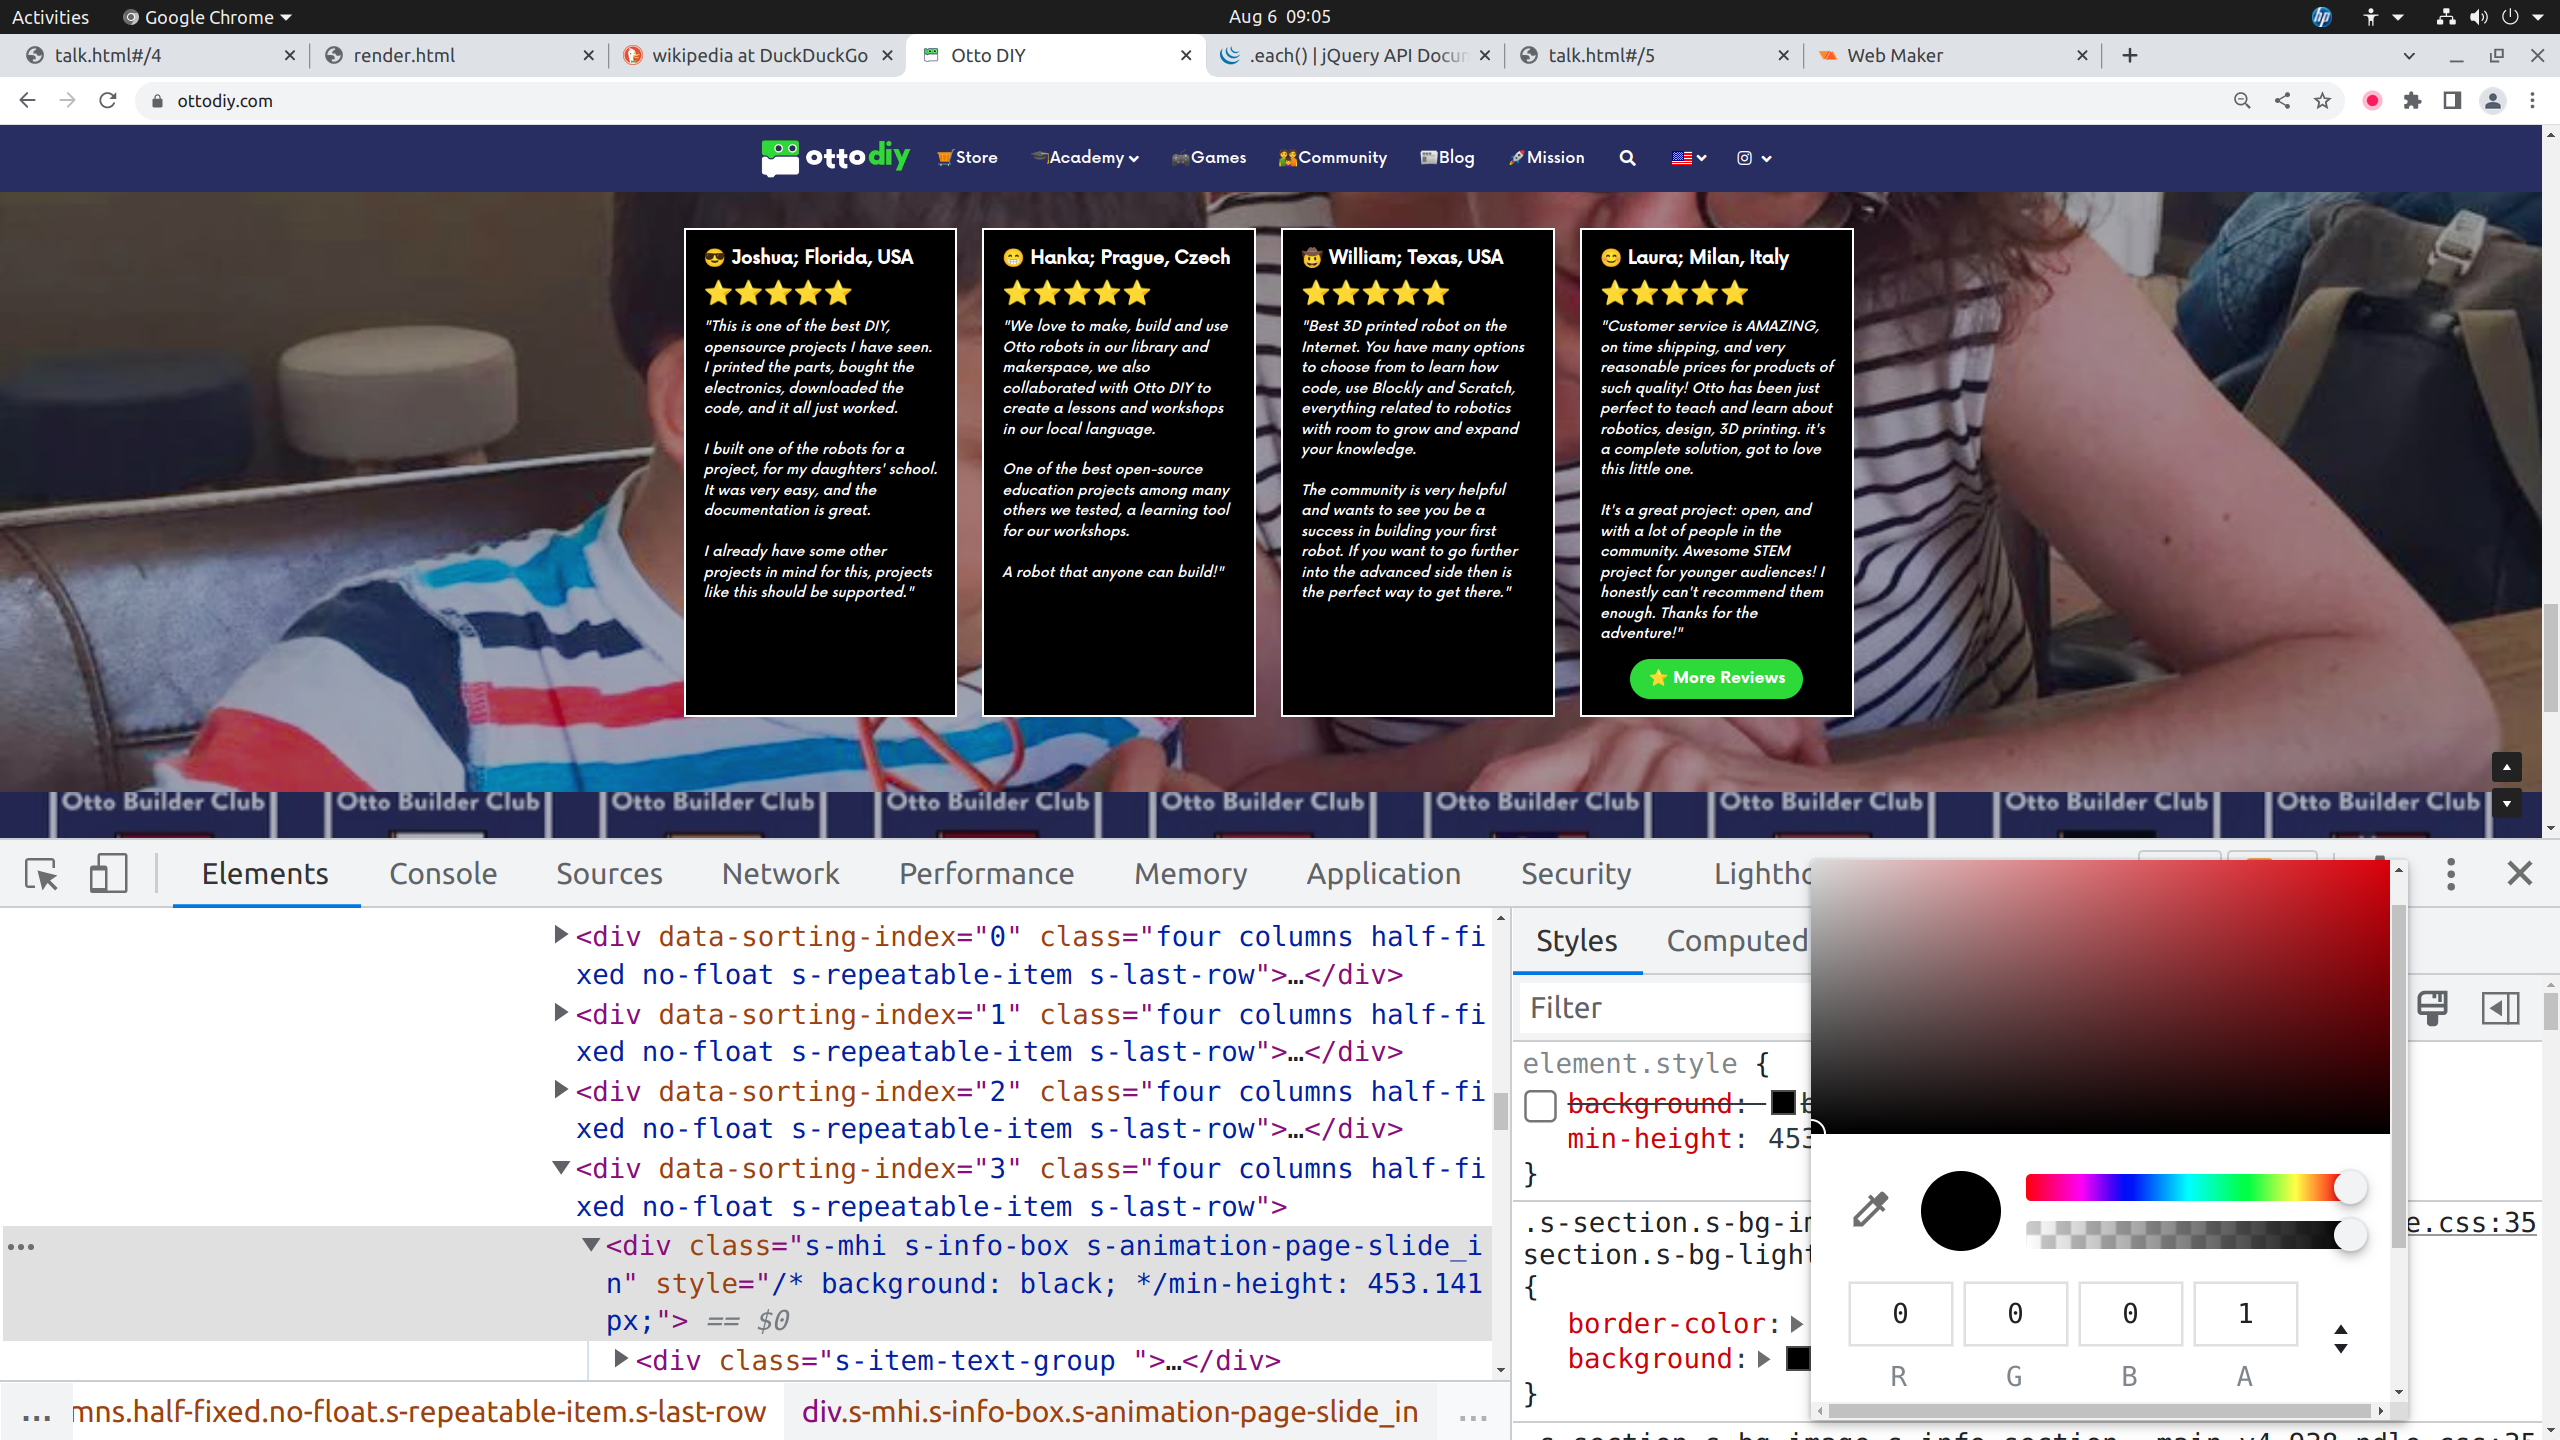This screenshot has width=2560, height=1440.
Task: Expand div with data-sorting-index 0
Action: 561,935
